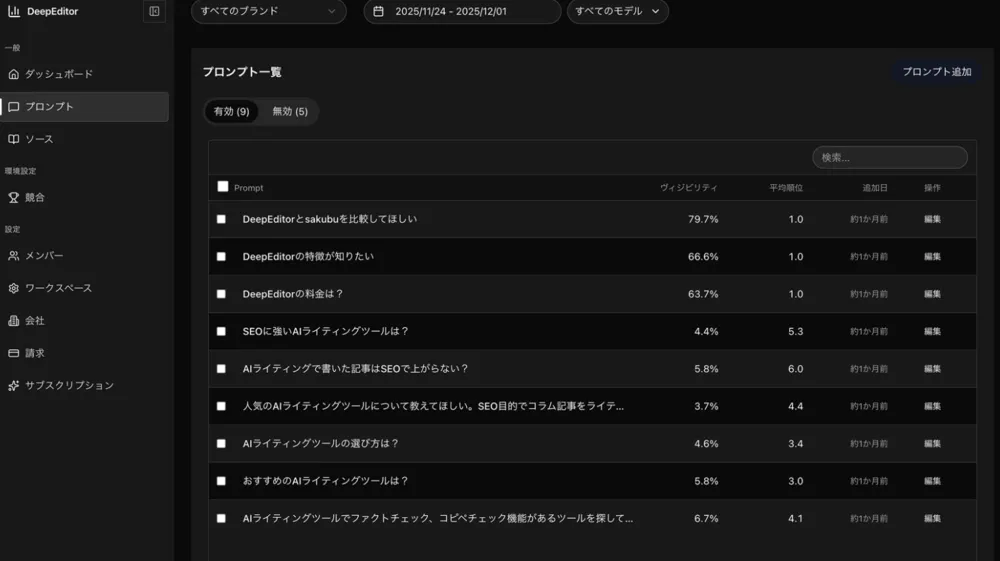Open the ソース sidebar item

[x=84, y=139]
